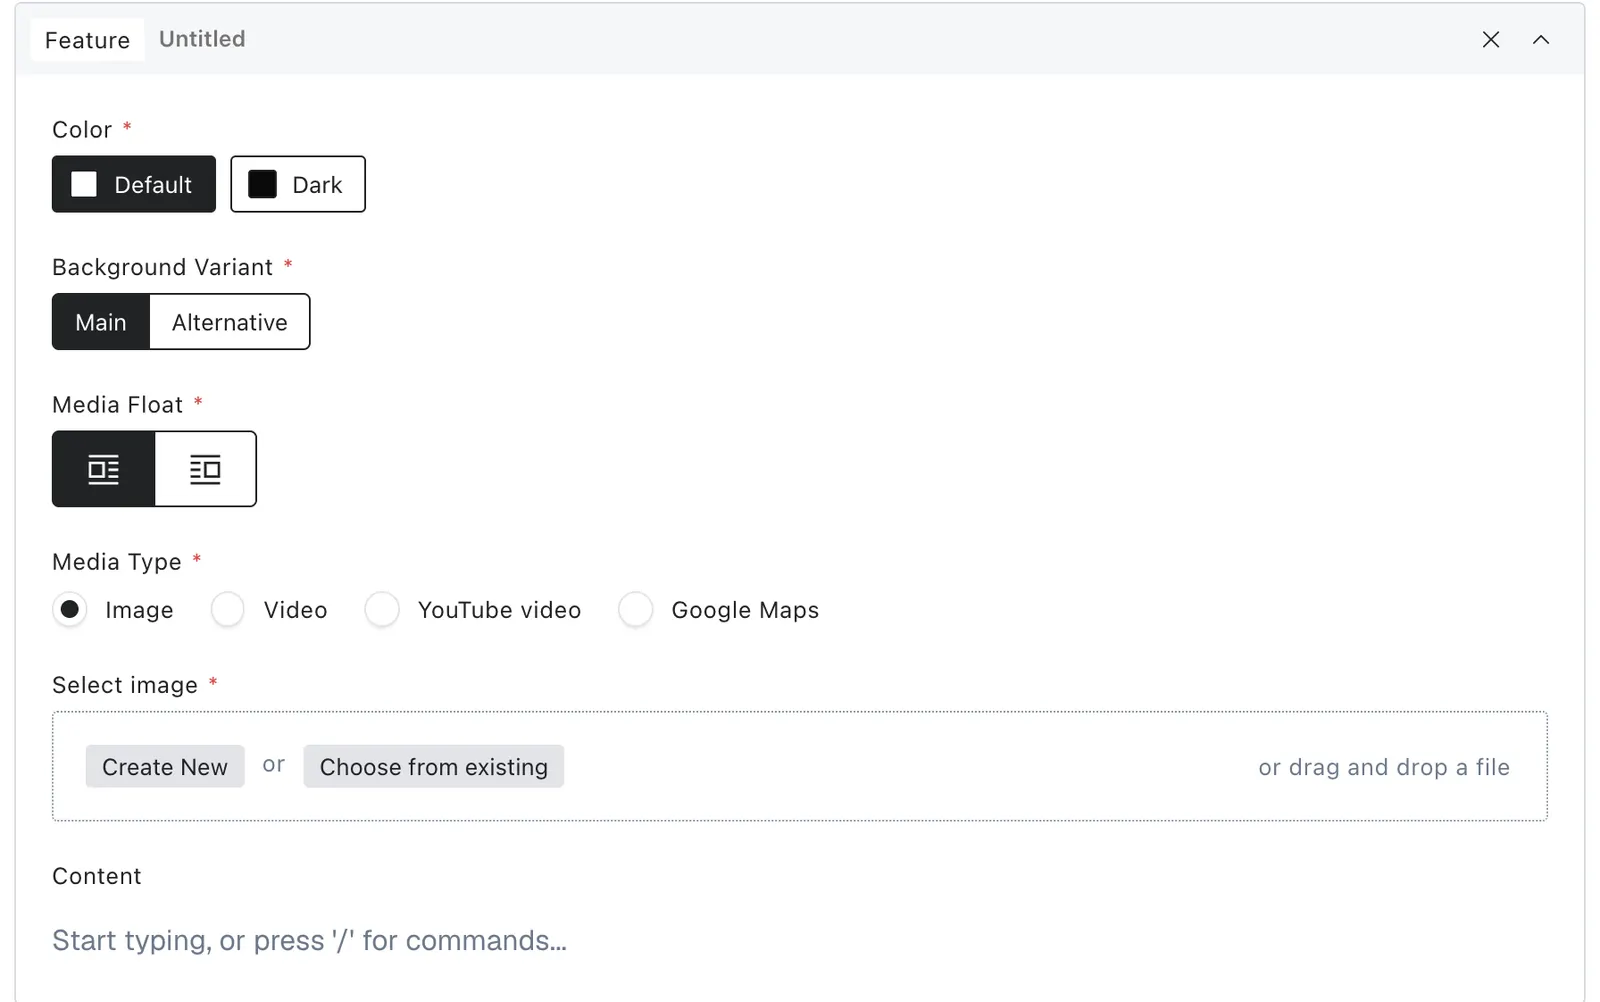The width and height of the screenshot is (1600, 1002).
Task: Click the drag and drop file text
Action: coord(1384,767)
